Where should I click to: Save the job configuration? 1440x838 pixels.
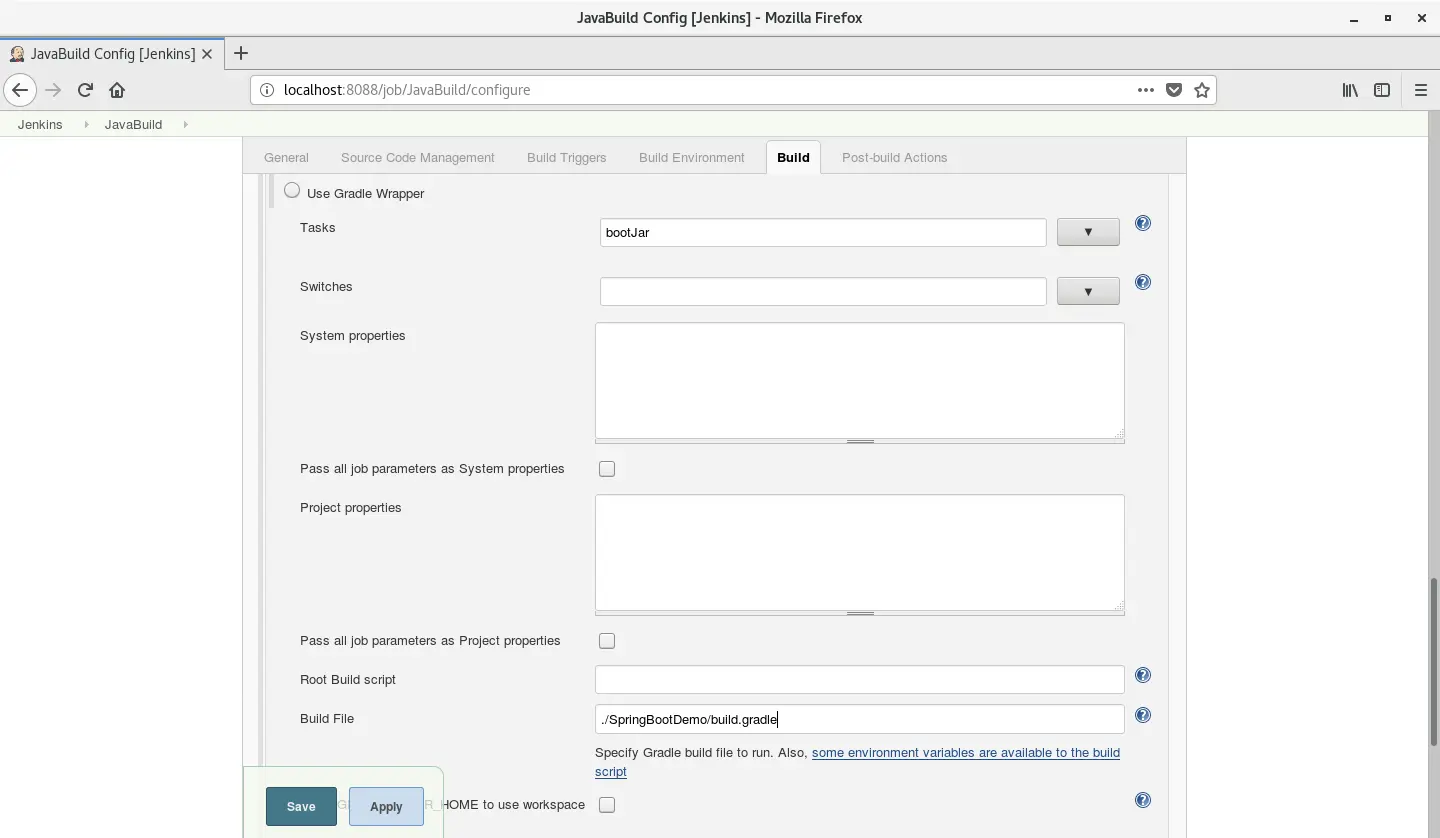tap(301, 807)
